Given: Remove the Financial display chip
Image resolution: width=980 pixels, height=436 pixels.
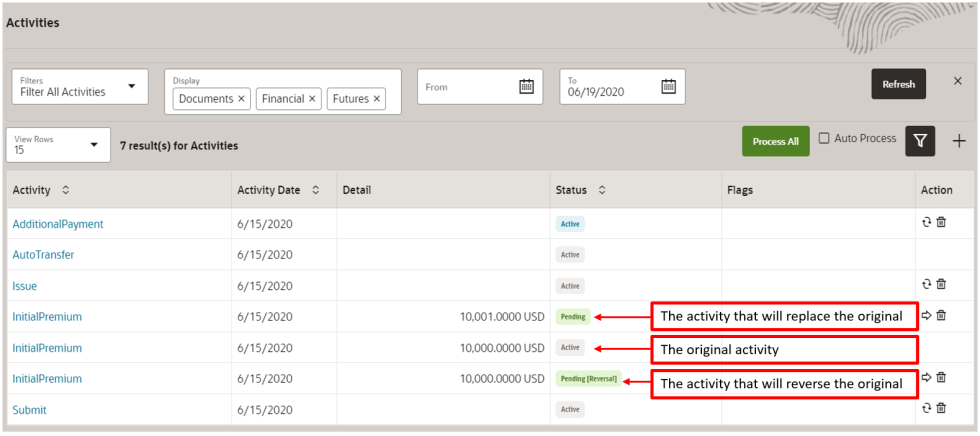Looking at the screenshot, I should (312, 99).
